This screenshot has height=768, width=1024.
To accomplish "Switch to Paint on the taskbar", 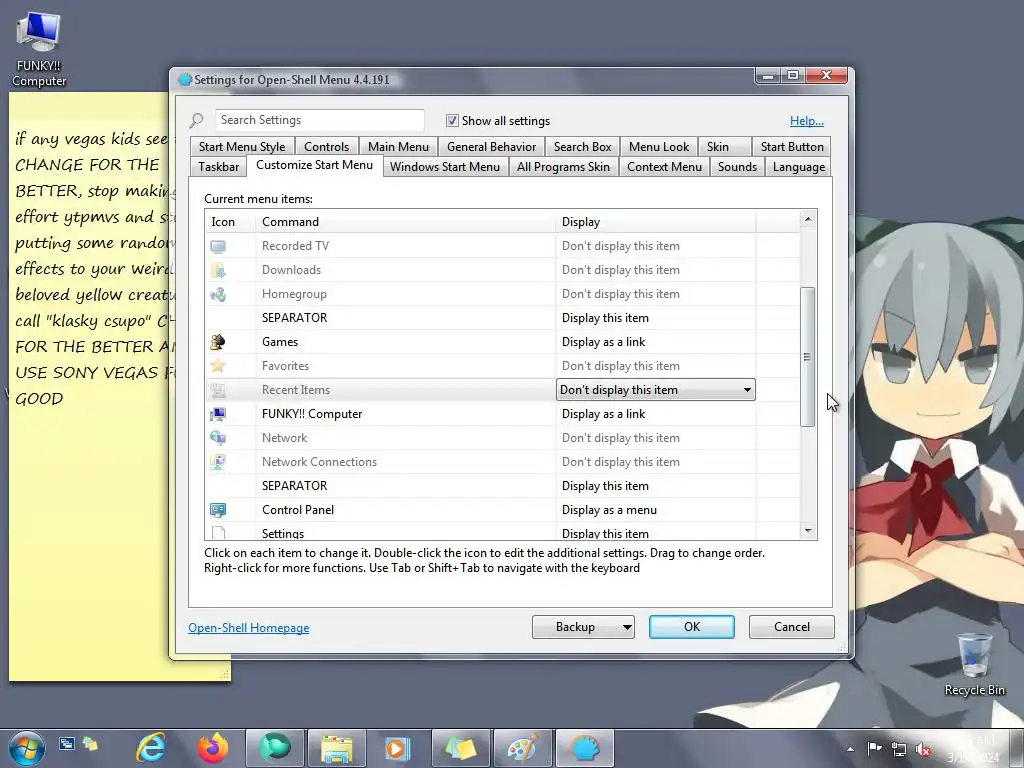I will pos(522,748).
